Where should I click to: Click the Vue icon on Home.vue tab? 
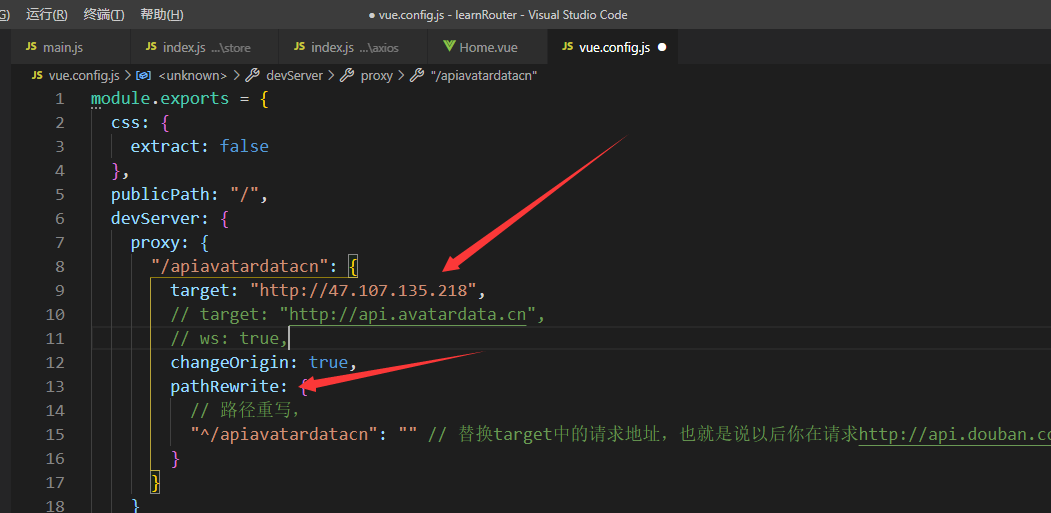point(449,47)
